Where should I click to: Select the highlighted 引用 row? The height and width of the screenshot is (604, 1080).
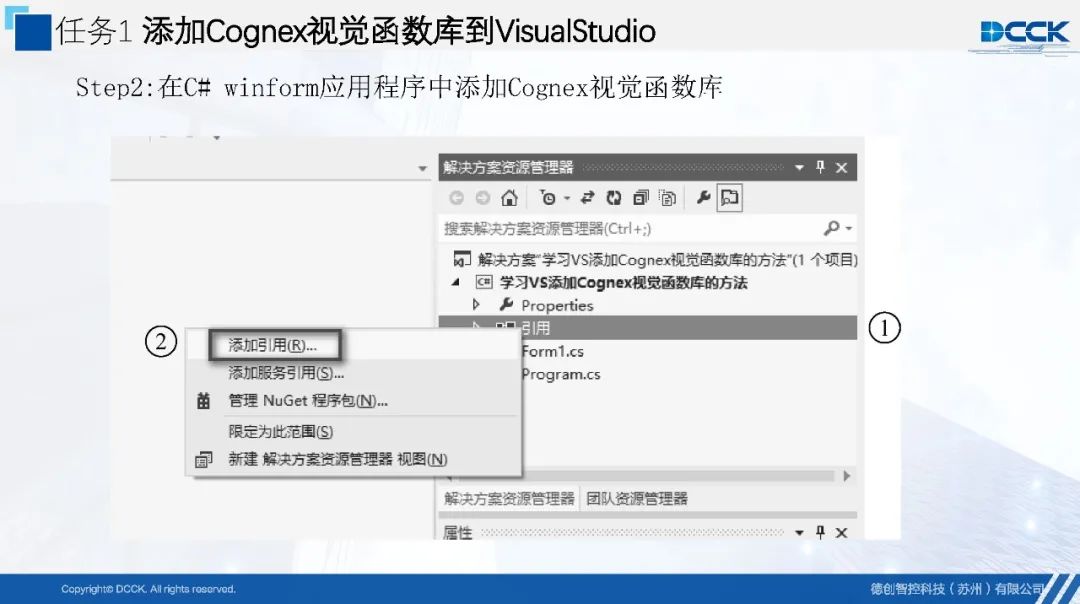[x=647, y=328]
